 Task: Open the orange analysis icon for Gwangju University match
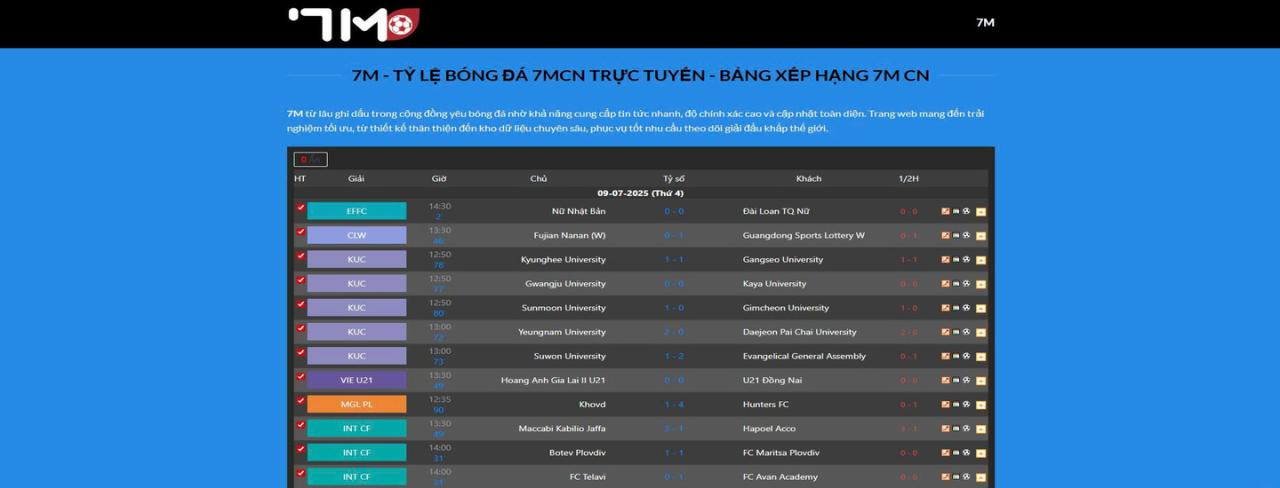pos(945,284)
